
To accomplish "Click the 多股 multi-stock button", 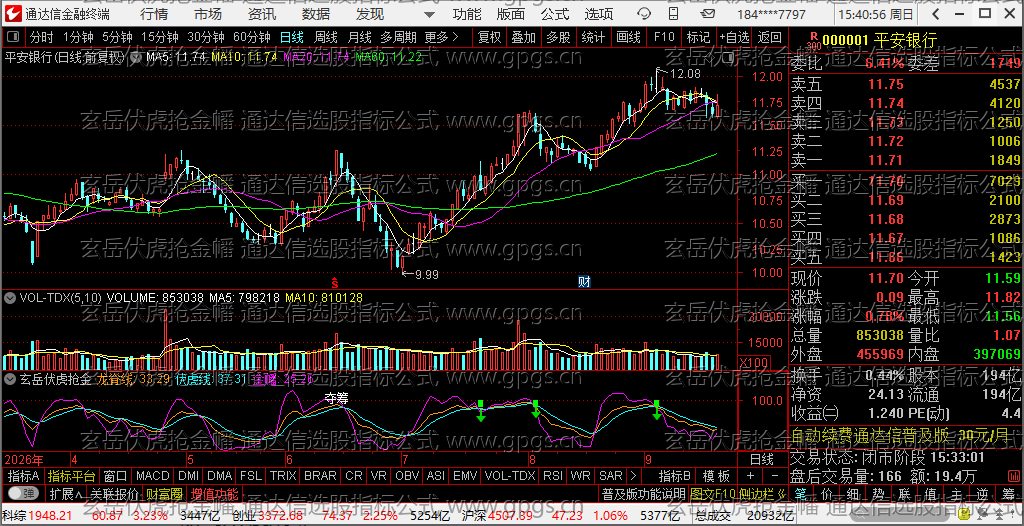I will pyautogui.click(x=558, y=37).
